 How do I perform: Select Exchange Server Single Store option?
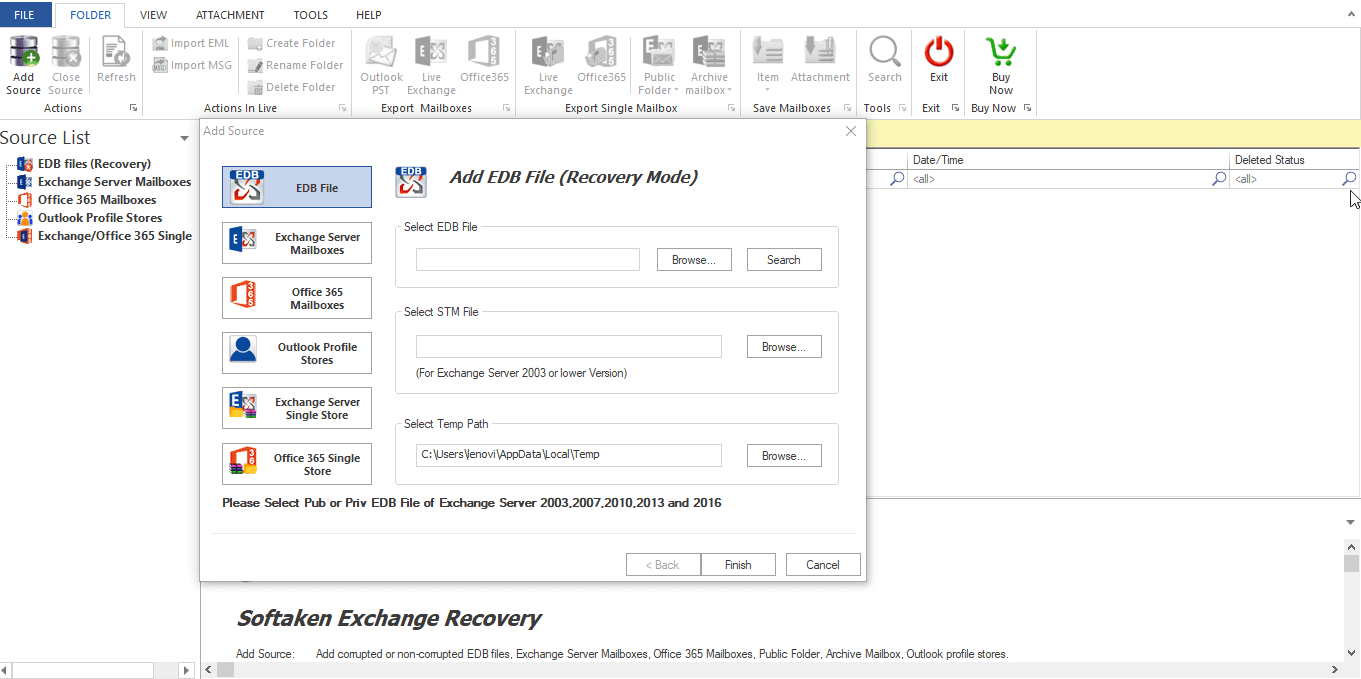pyautogui.click(x=296, y=408)
